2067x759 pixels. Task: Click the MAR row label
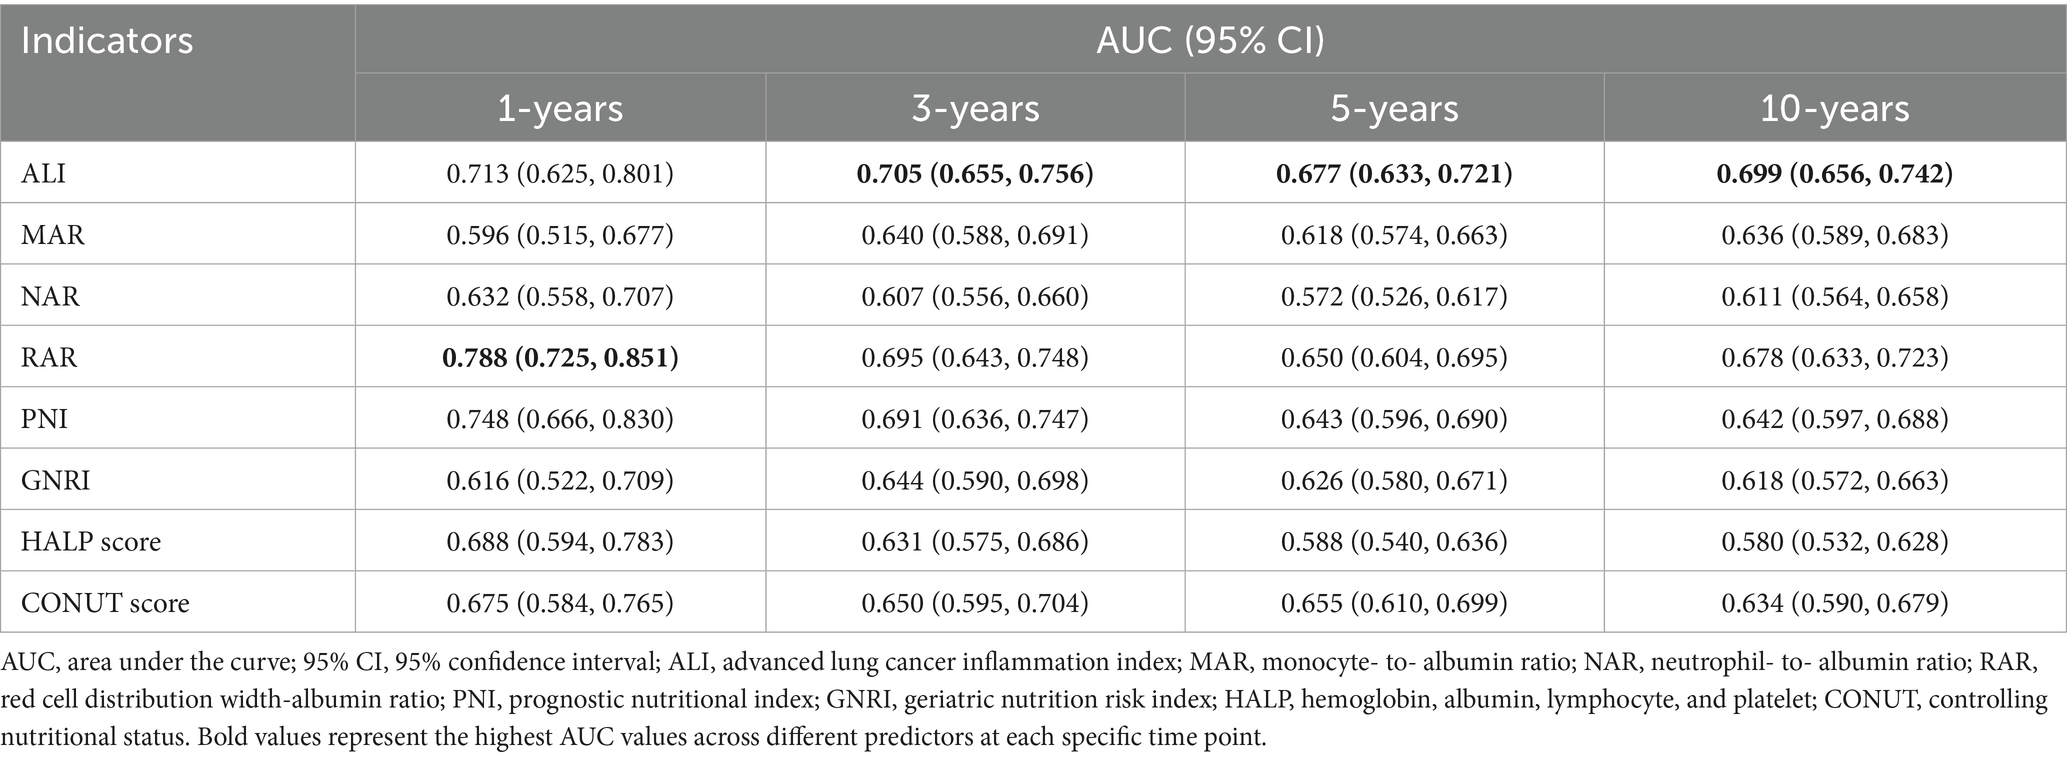[x=53, y=235]
